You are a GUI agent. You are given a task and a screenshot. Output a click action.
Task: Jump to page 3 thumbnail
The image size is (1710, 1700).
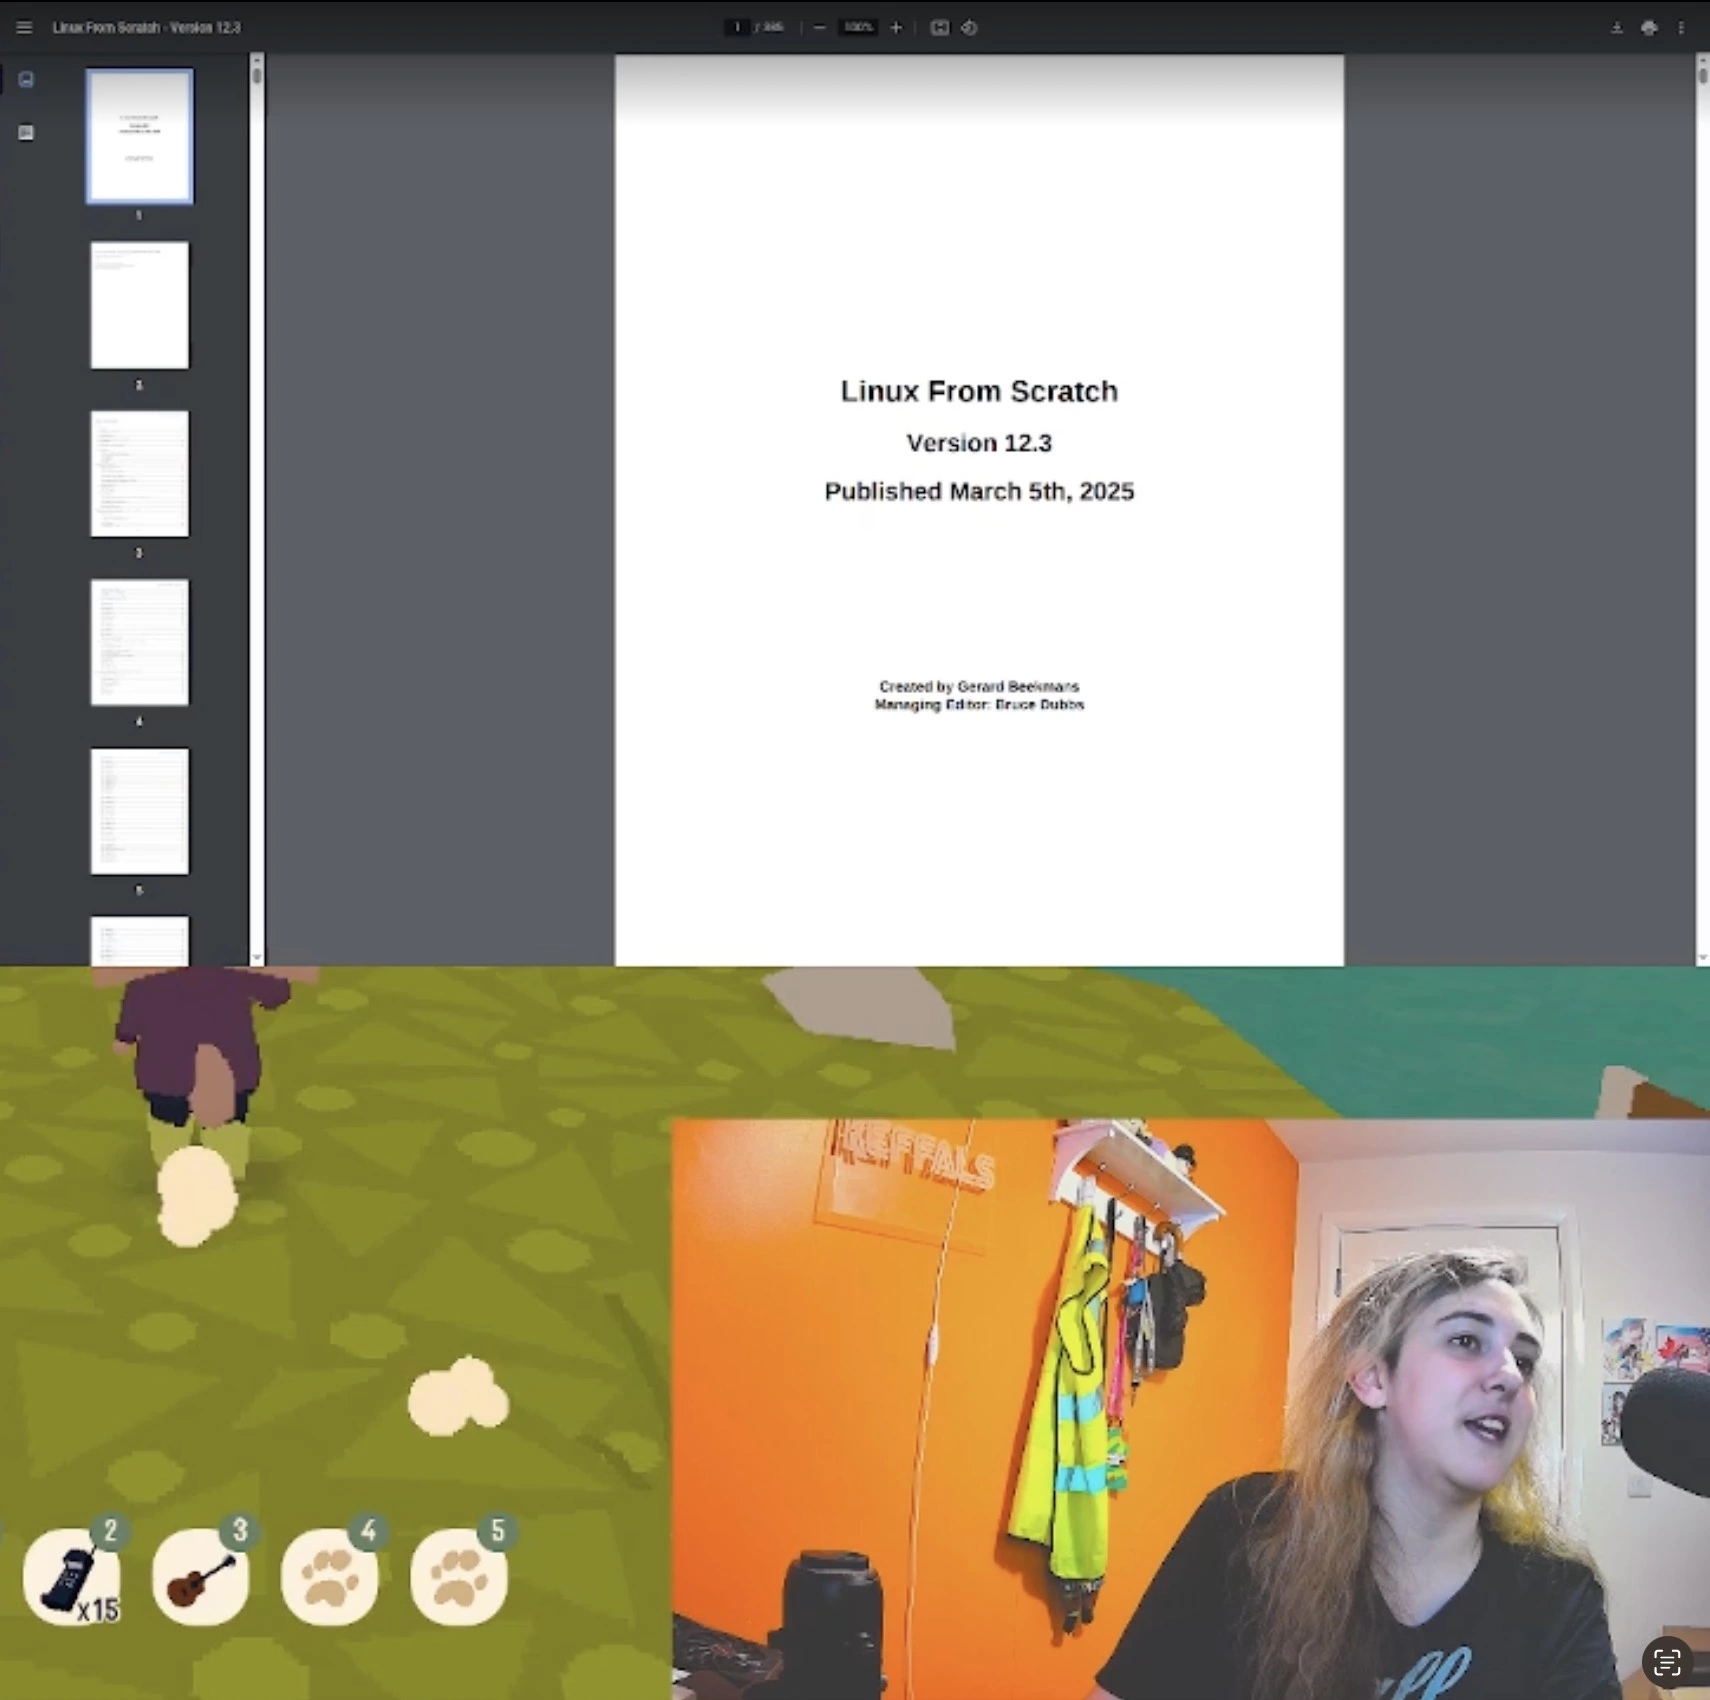point(139,473)
